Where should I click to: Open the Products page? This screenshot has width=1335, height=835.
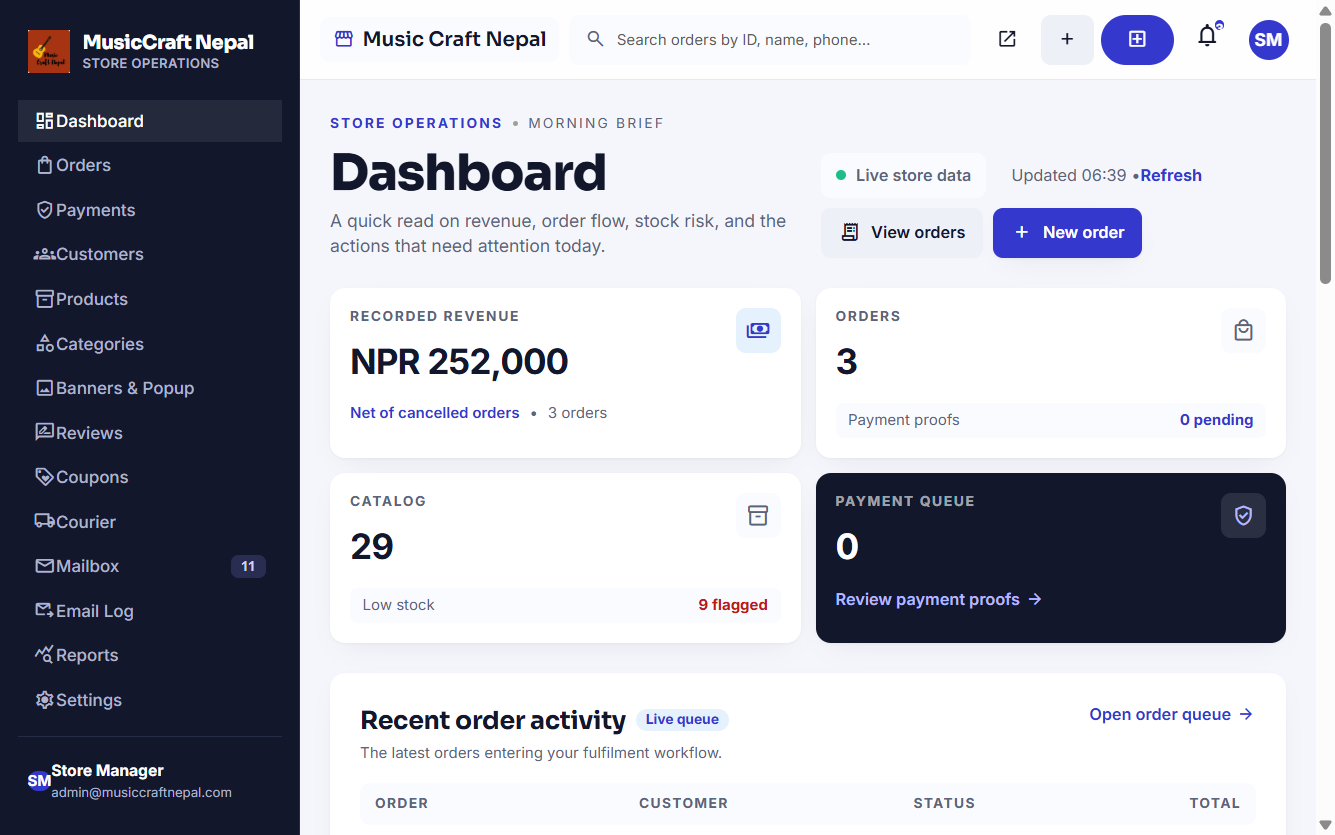(150, 299)
